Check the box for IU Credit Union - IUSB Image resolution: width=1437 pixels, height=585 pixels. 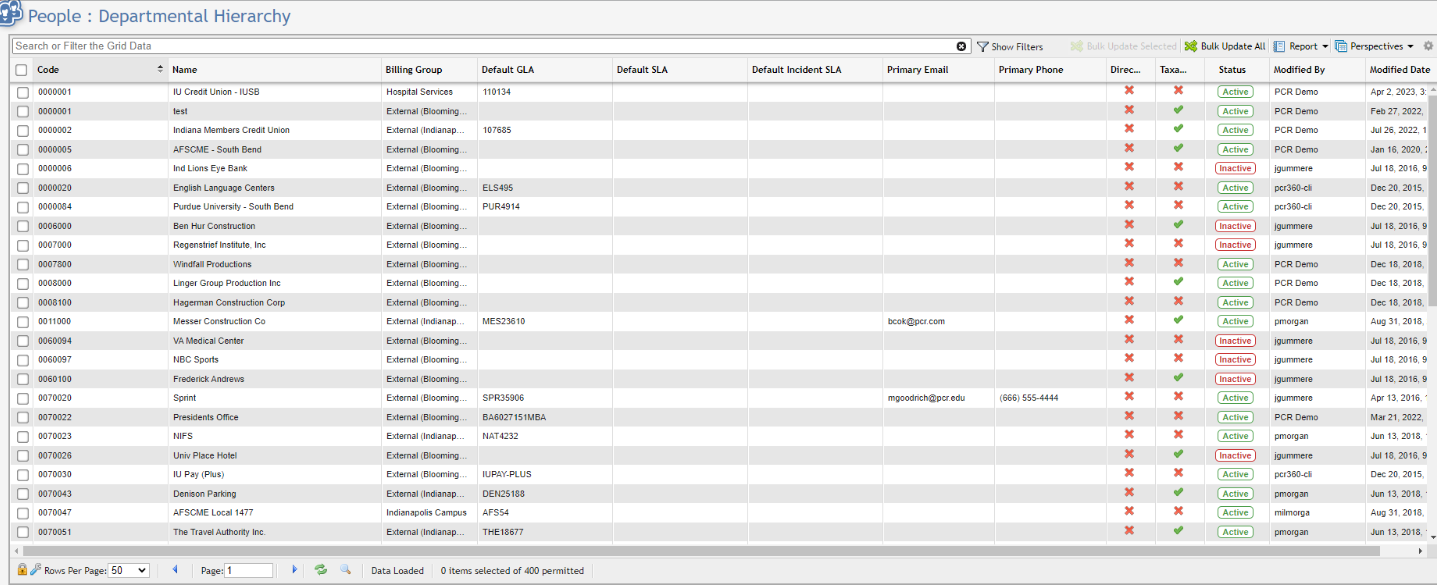pos(22,92)
